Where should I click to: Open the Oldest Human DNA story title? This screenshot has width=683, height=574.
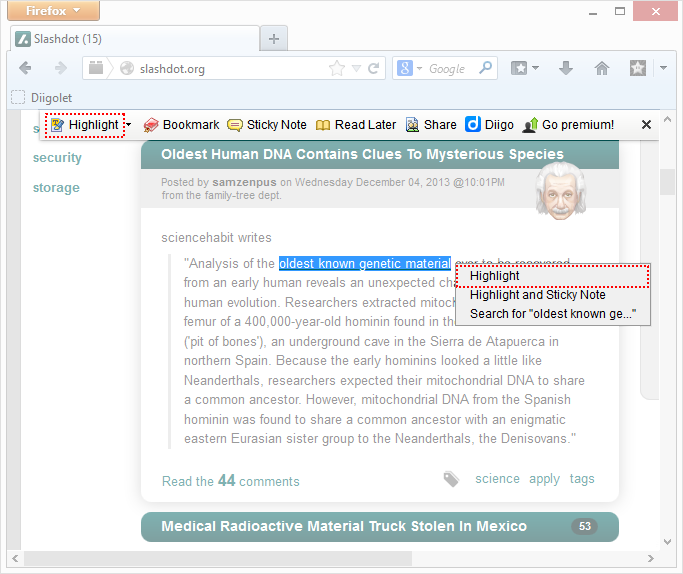point(362,154)
